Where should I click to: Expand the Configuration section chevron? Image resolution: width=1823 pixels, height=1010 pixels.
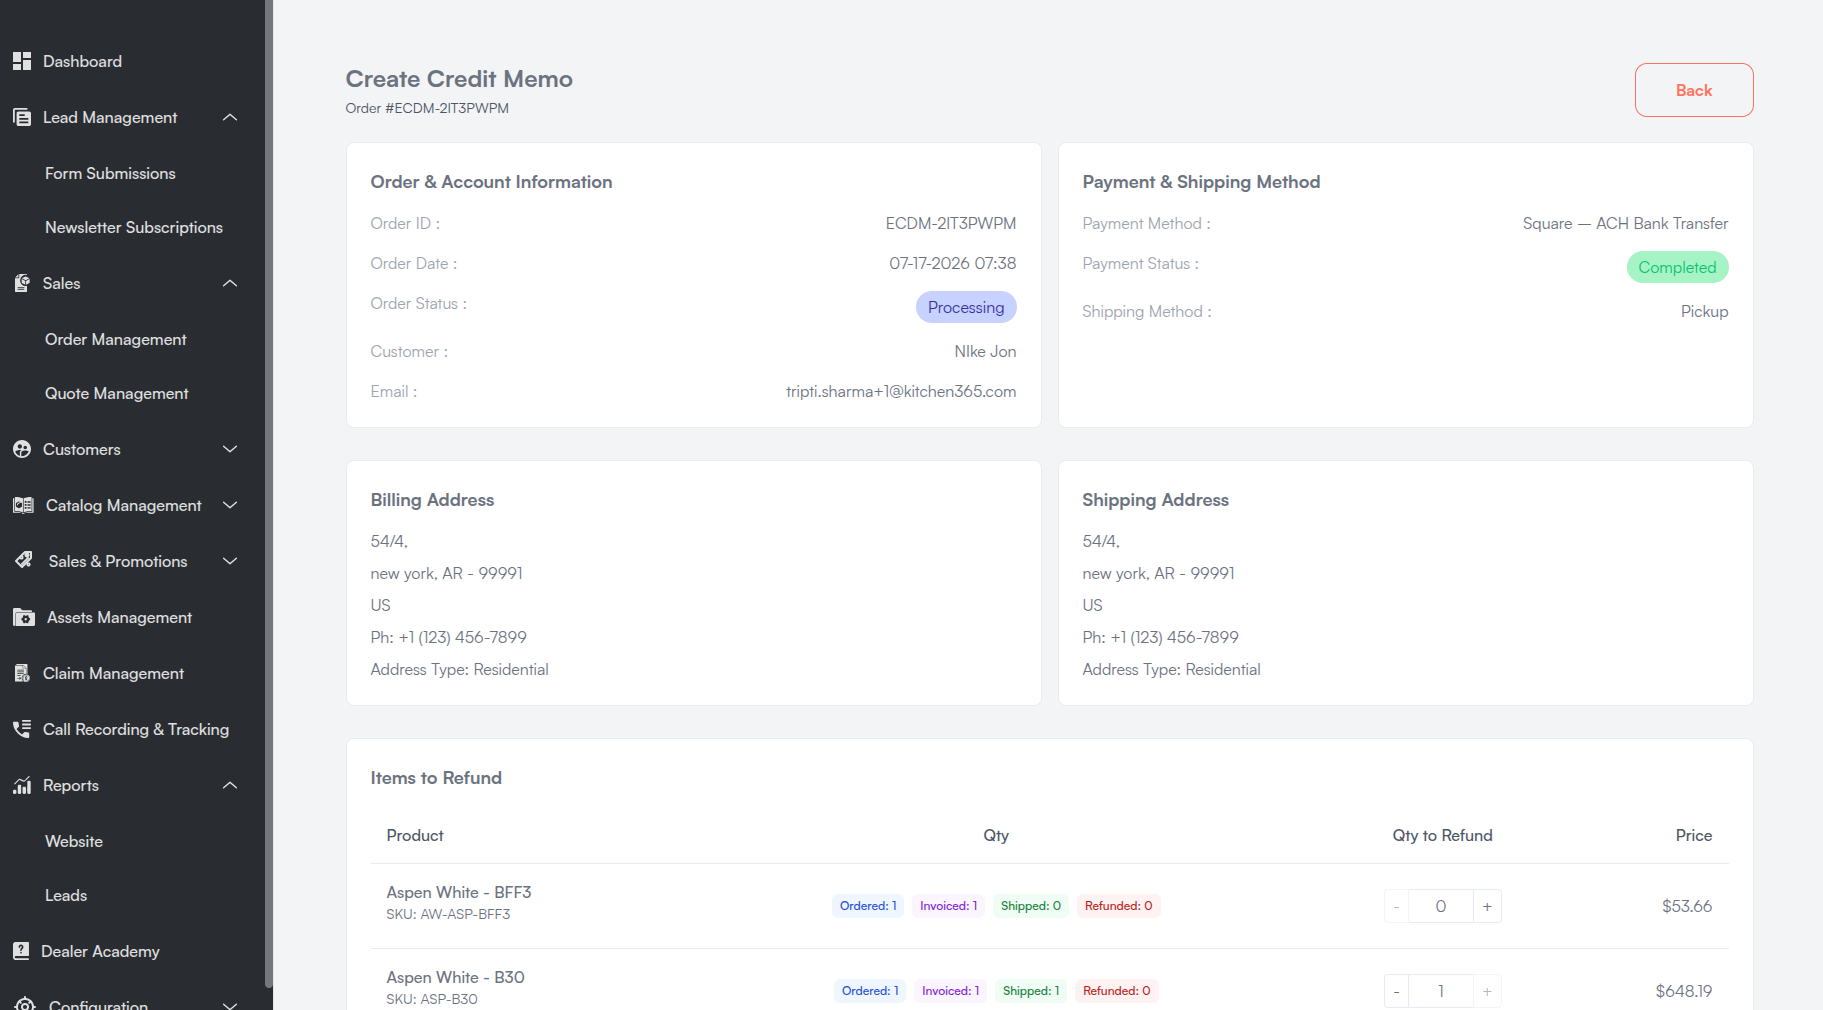pyautogui.click(x=230, y=1004)
